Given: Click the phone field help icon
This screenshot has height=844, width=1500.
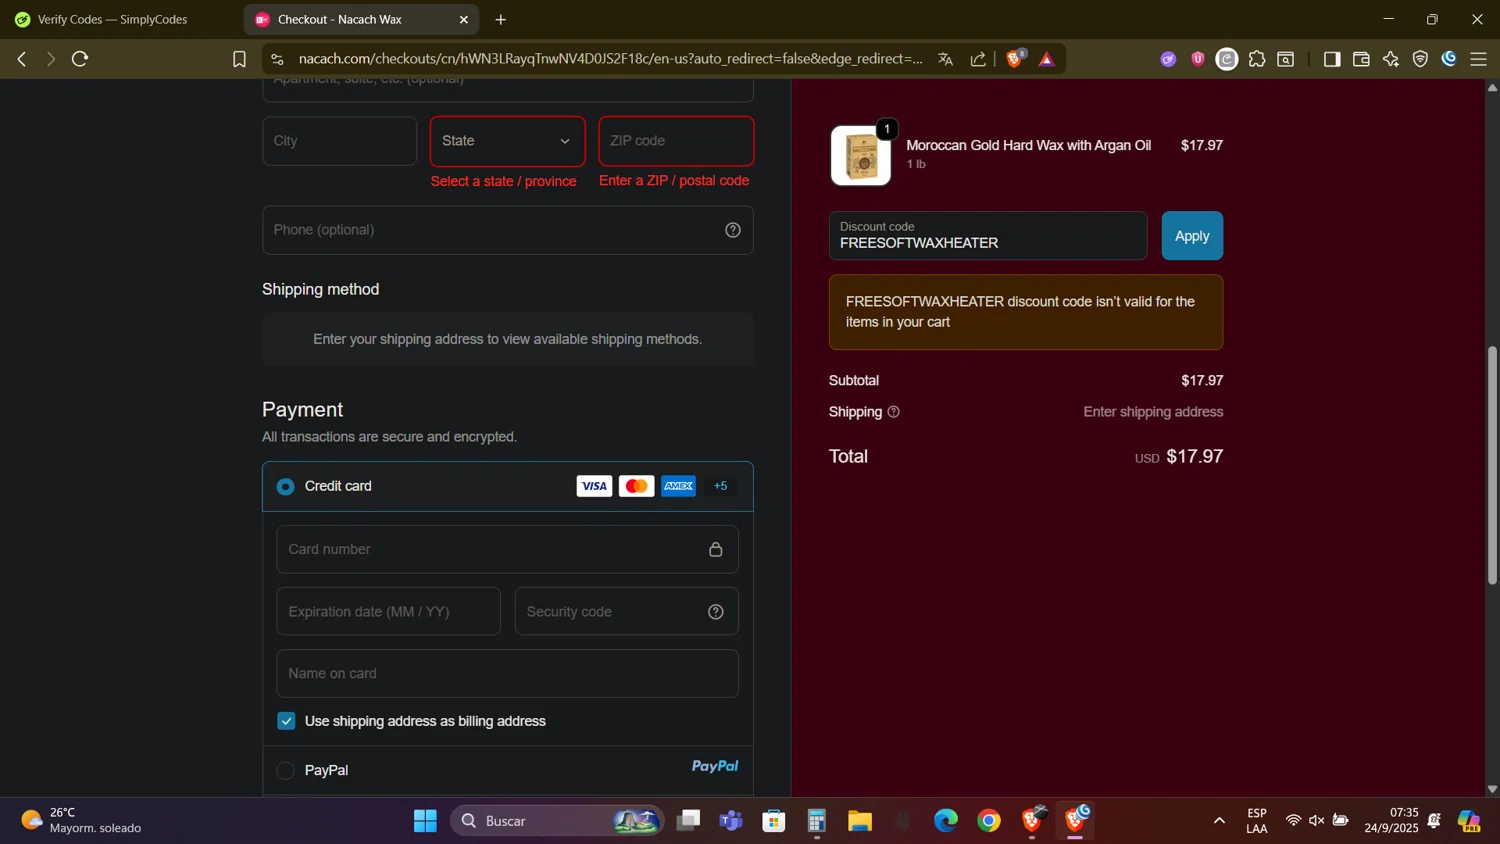Looking at the screenshot, I should tap(733, 230).
